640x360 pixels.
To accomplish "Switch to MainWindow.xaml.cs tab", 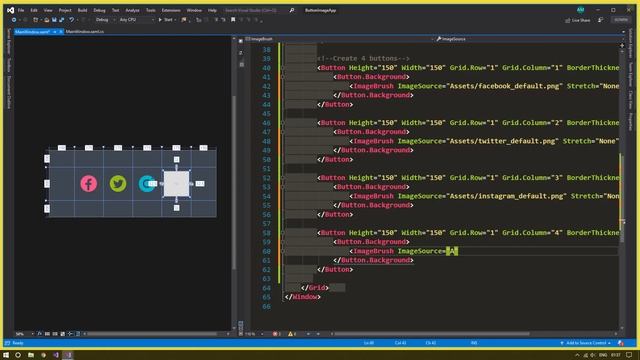I will coord(85,31).
